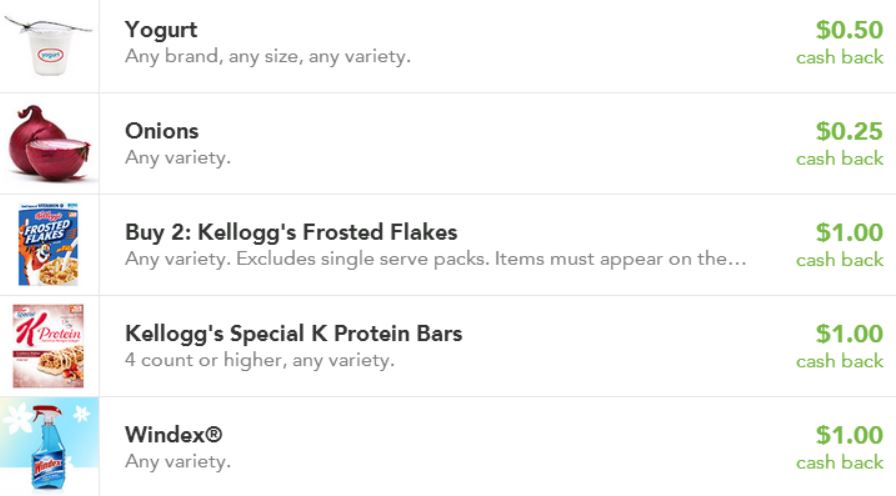Click "Any brand, any size, any variety" description
The width and height of the screenshot is (896, 496).
pyautogui.click(x=267, y=57)
